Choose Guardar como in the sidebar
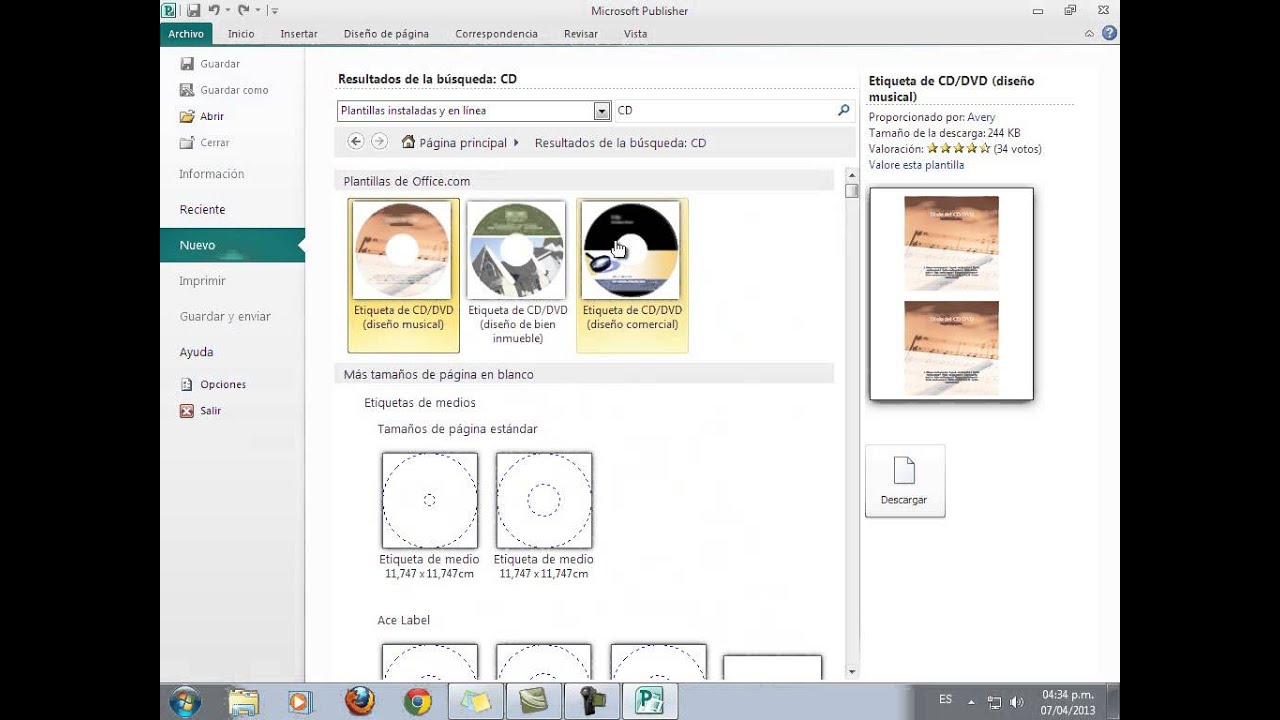The image size is (1280, 720). (x=224, y=90)
